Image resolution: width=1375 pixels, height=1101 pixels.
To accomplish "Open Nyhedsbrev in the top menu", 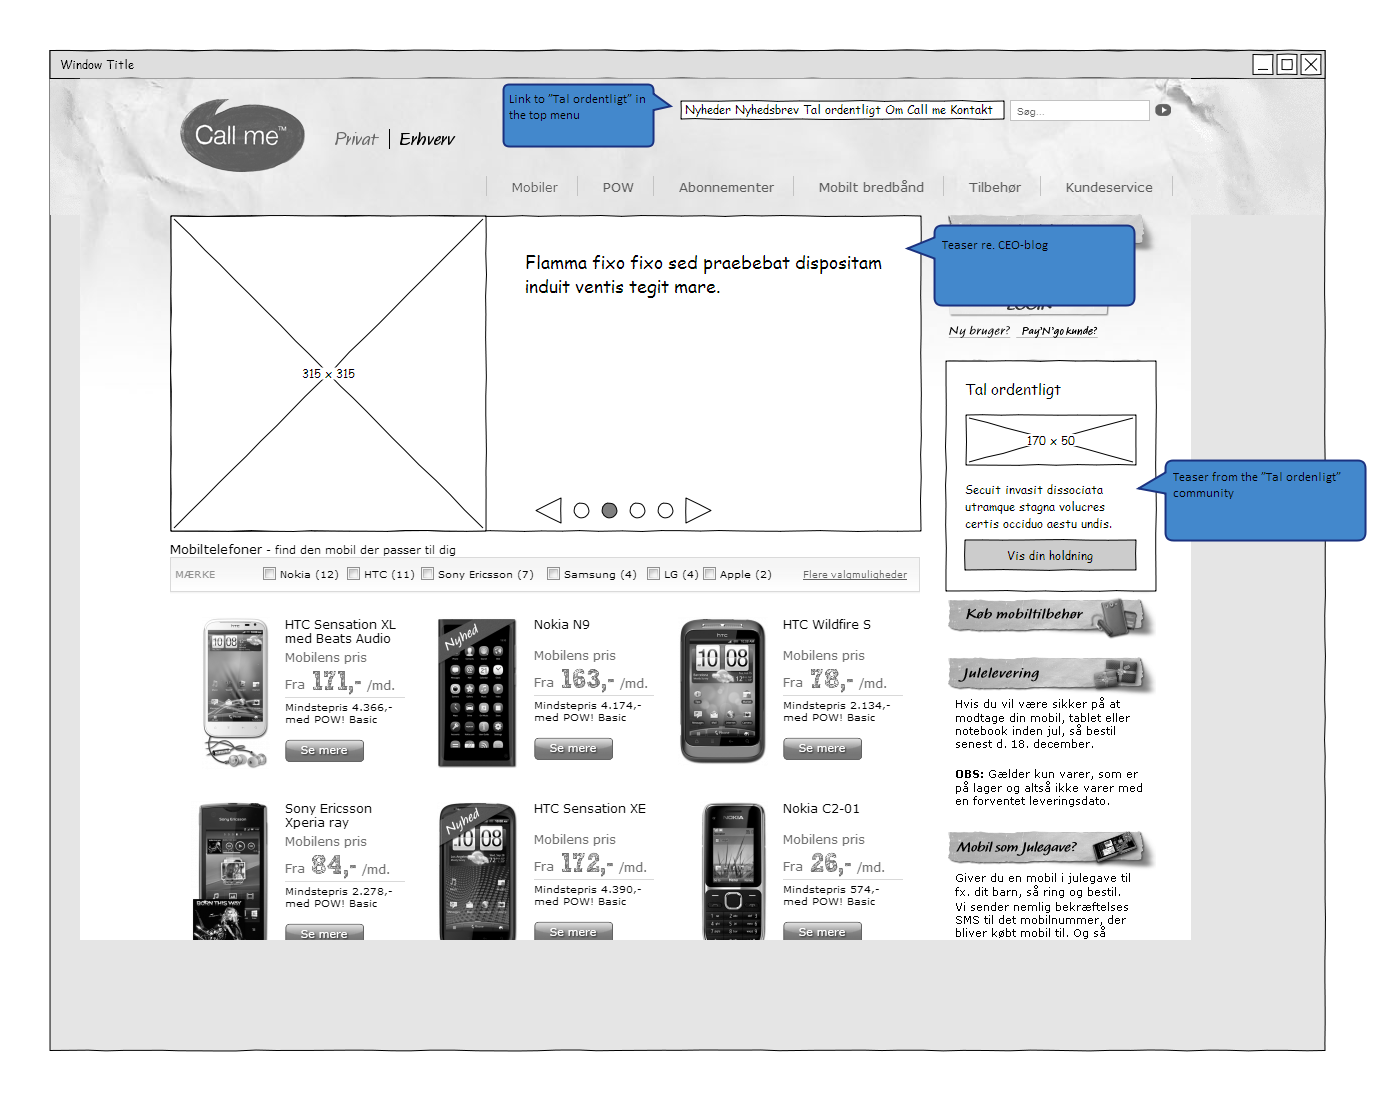I will (x=767, y=110).
